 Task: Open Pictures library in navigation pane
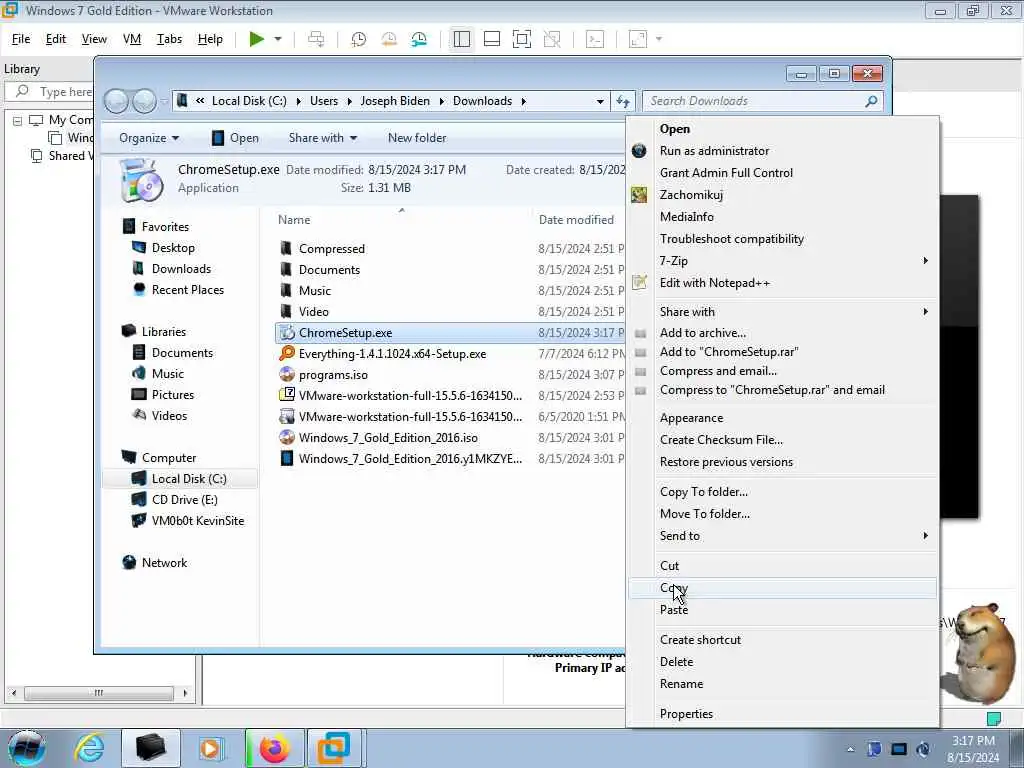pos(172,395)
